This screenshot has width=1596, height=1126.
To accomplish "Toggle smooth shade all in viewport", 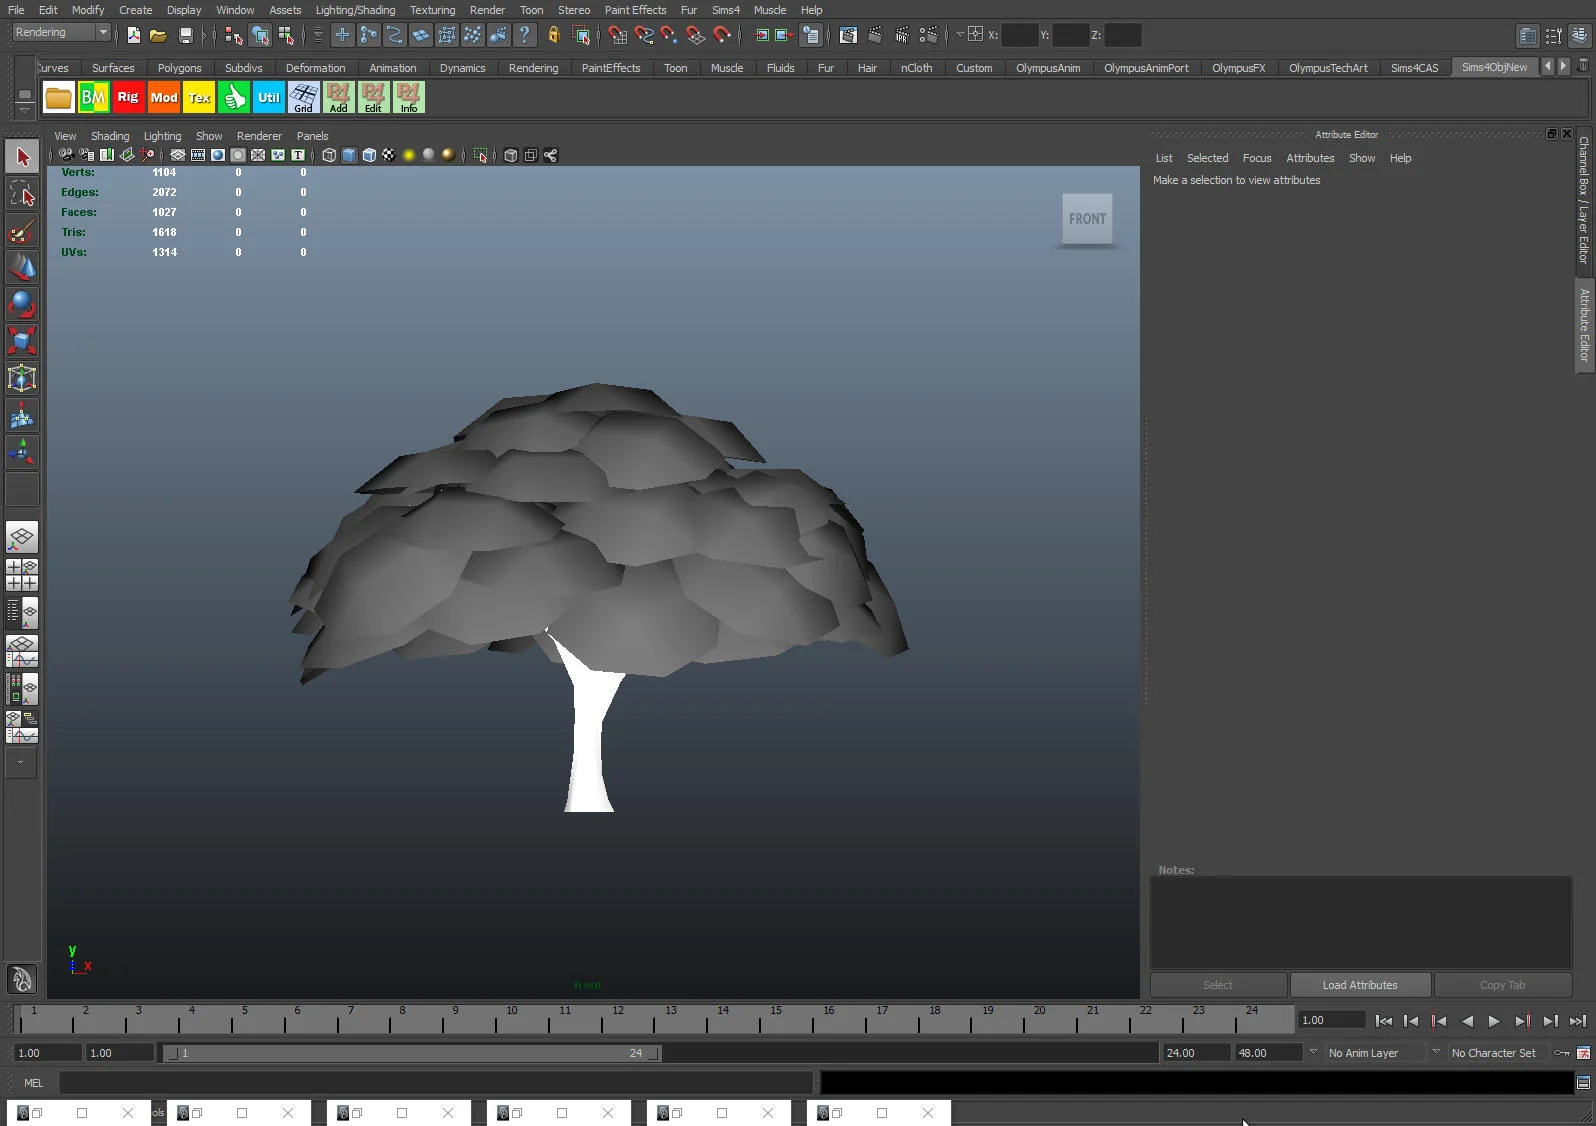I will (x=349, y=155).
